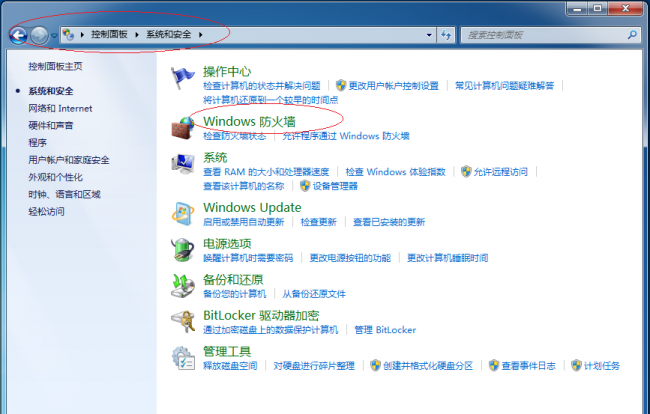The height and width of the screenshot is (414, 650).
Task: Click 查看已安装的更新 link
Action: pos(389,222)
